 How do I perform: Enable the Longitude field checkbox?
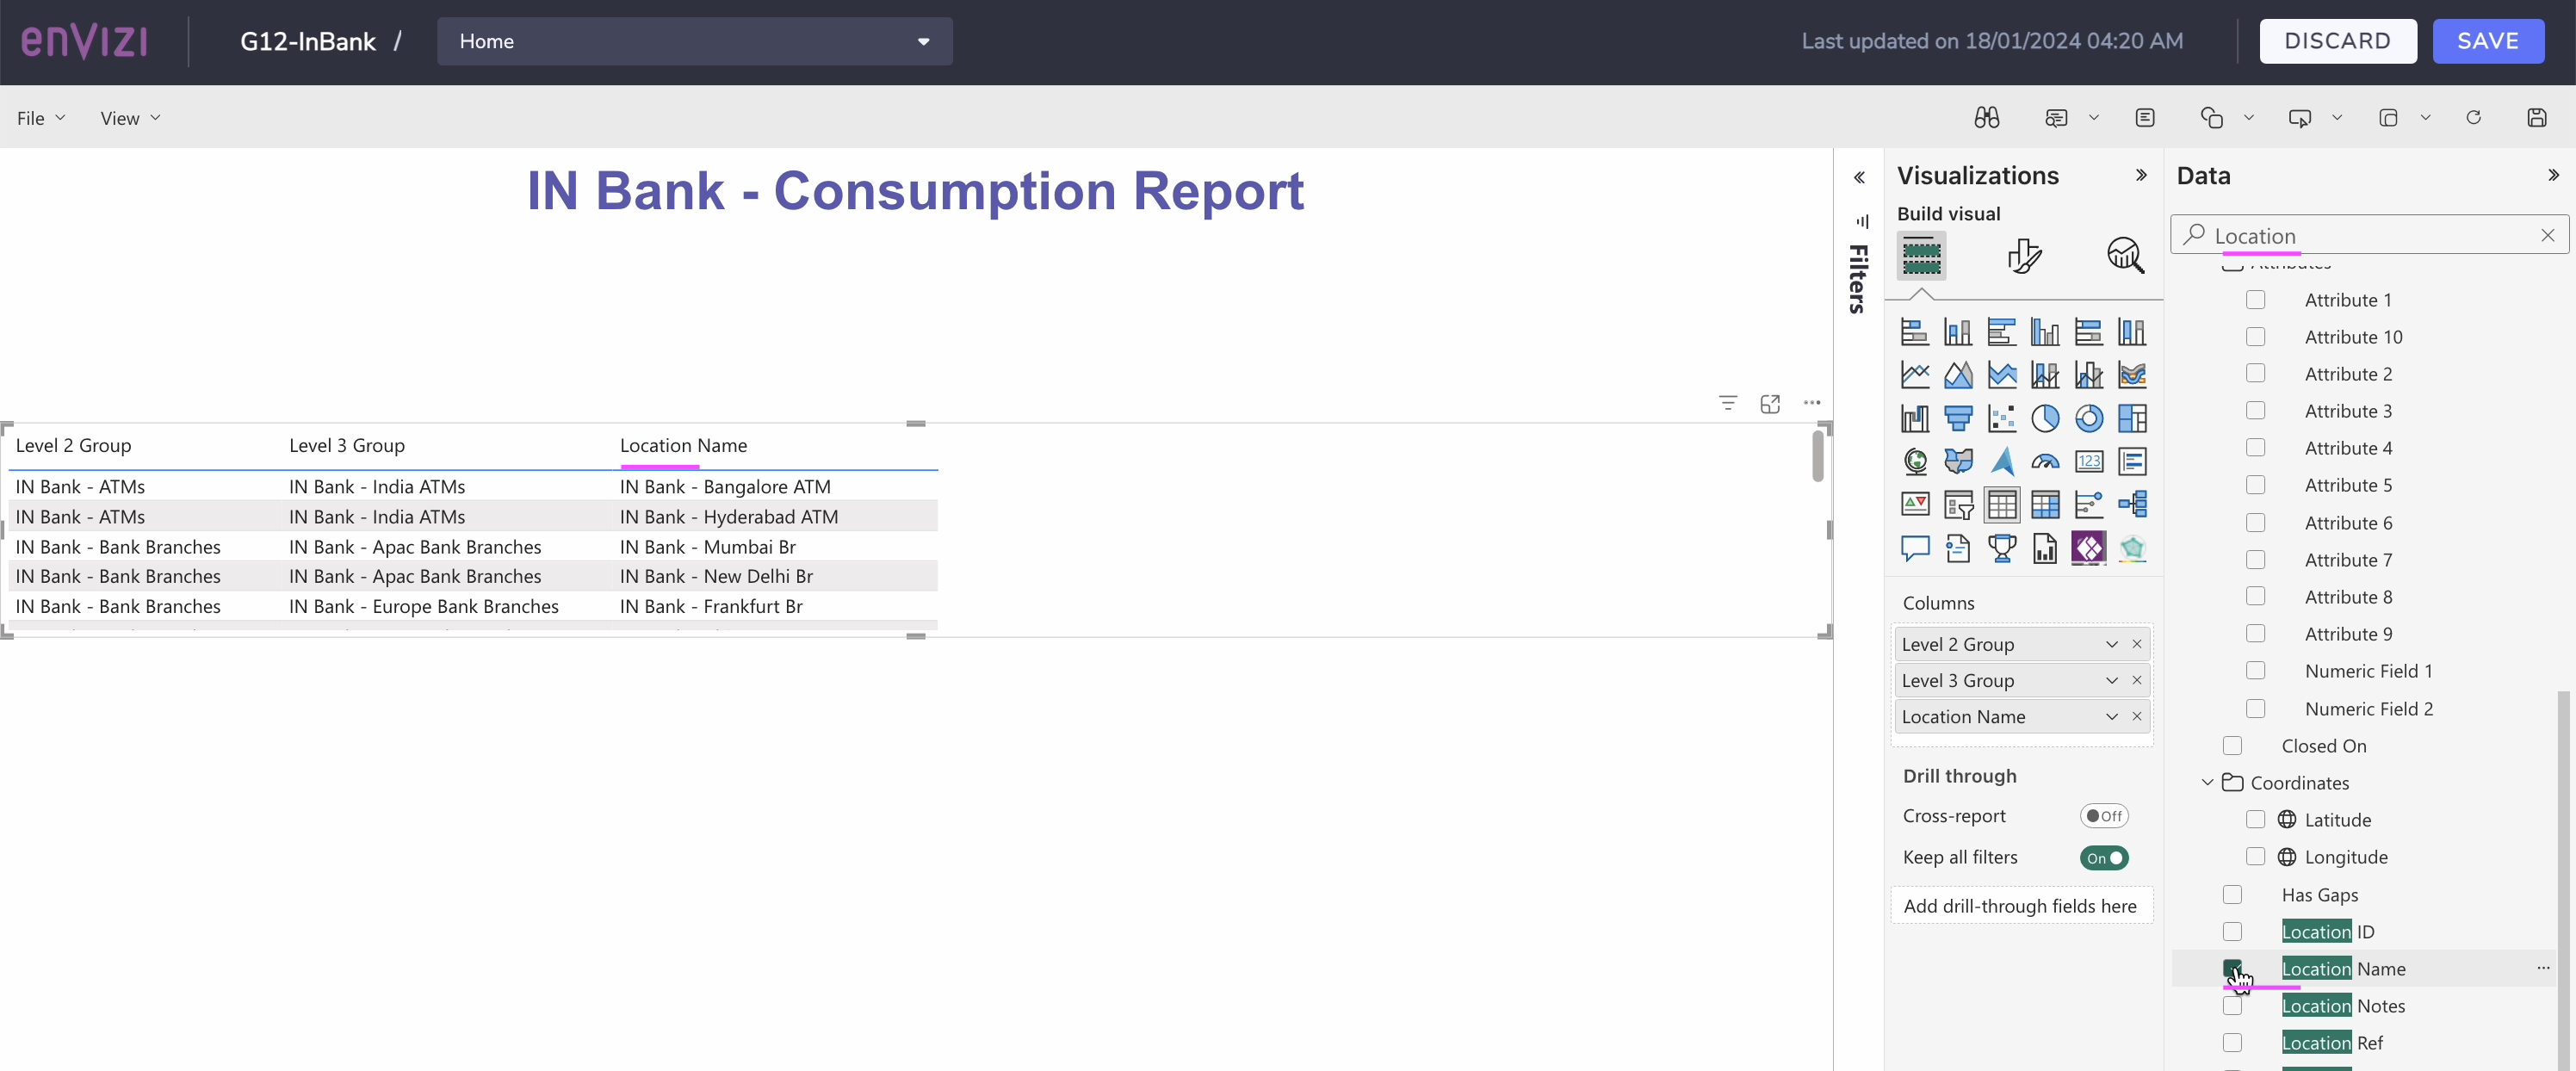[2256, 856]
